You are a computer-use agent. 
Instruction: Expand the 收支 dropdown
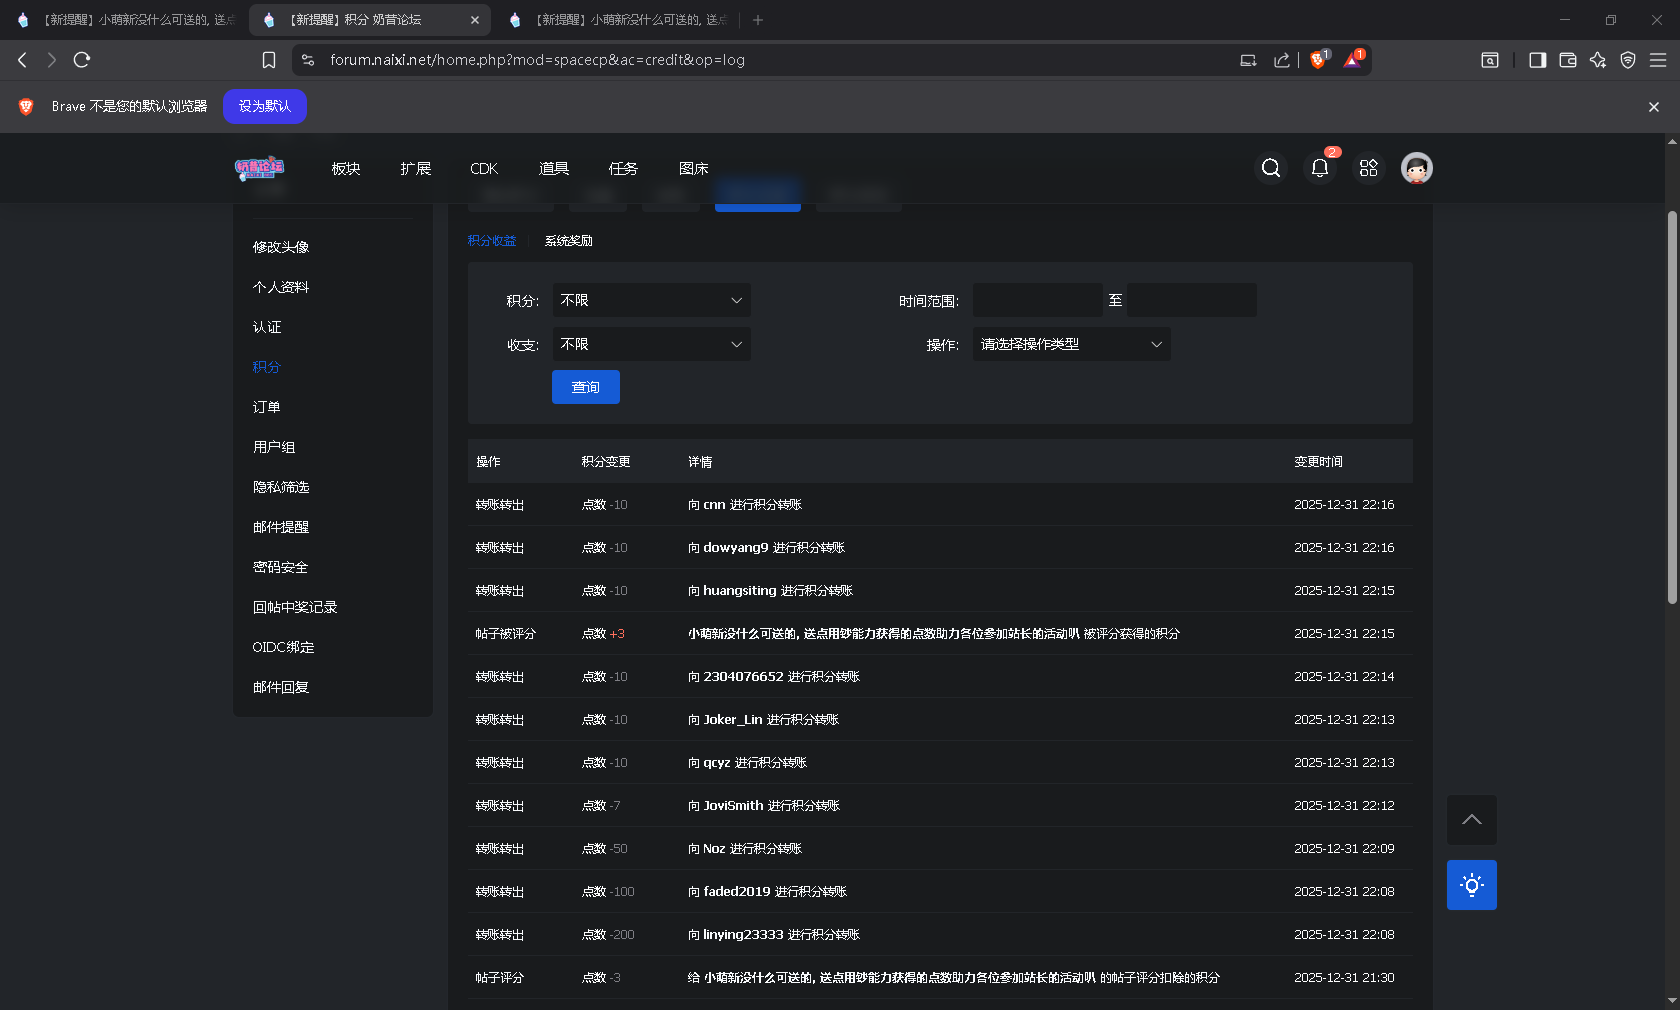651,344
